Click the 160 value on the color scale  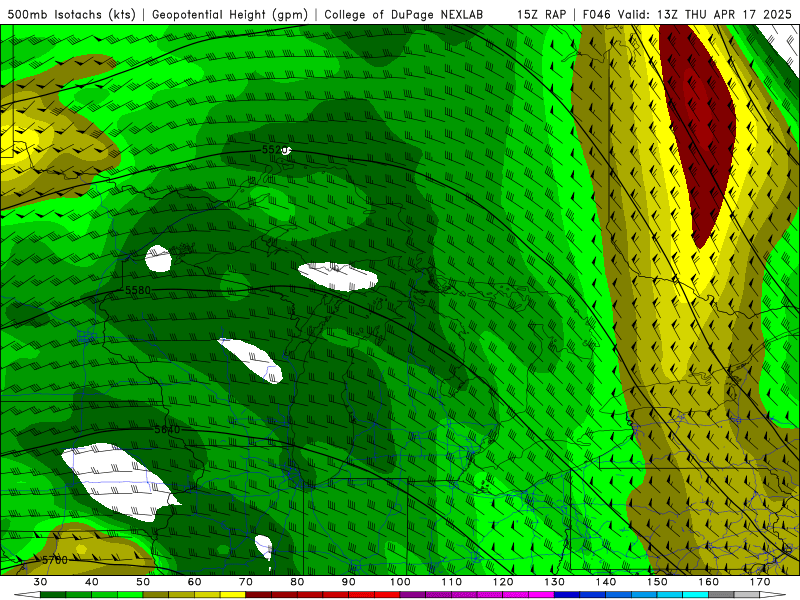pos(709,582)
